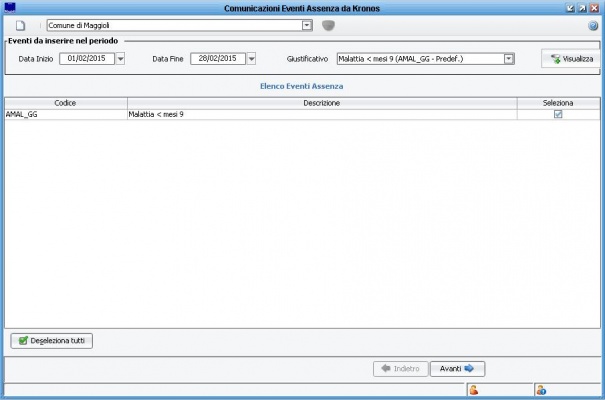Click the minimize-to-corner window icon in title bar
Screen dimensions: 605x400
coord(570,8)
